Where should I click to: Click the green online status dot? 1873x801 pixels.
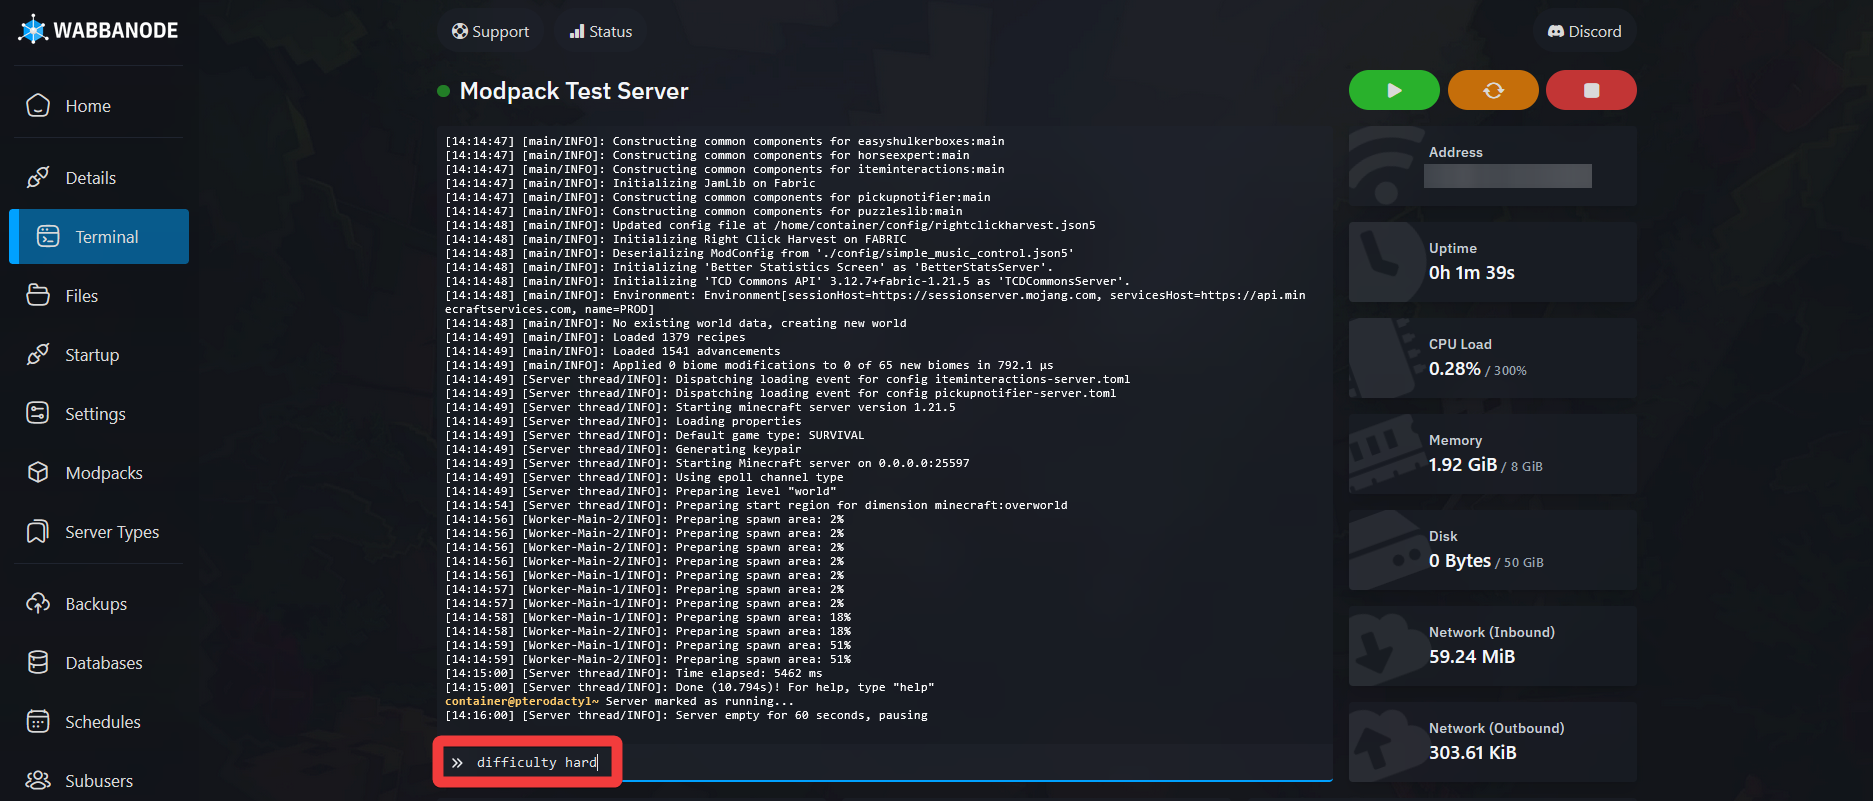[443, 91]
